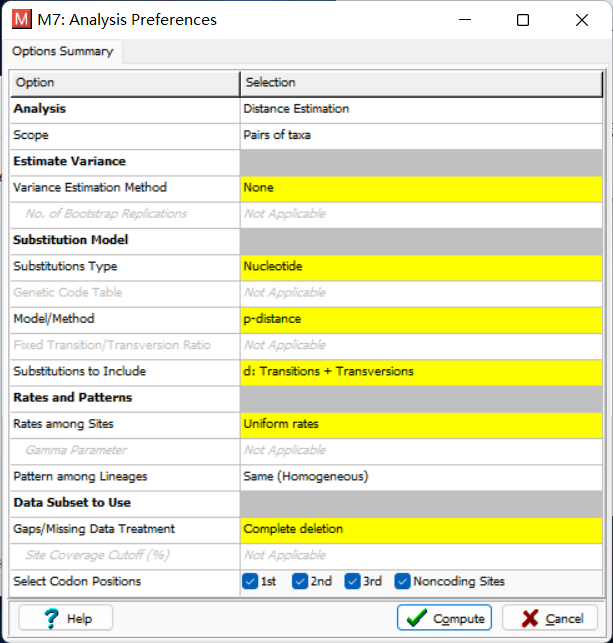613x643 pixels.
Task: Change the Complete deletion gaps treatment
Action: 421,530
